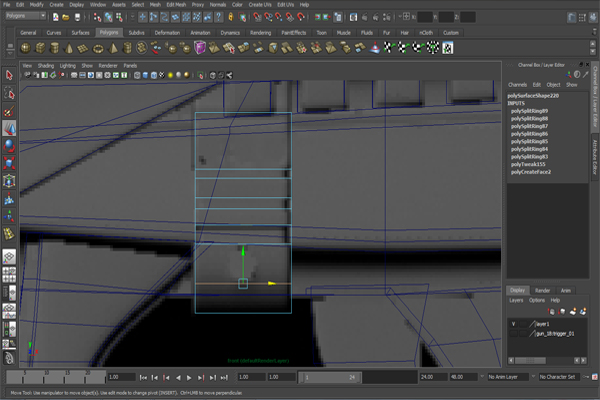This screenshot has width=600, height=400.
Task: Toggle the yellow light bulb lighting icon
Action: point(170,75)
